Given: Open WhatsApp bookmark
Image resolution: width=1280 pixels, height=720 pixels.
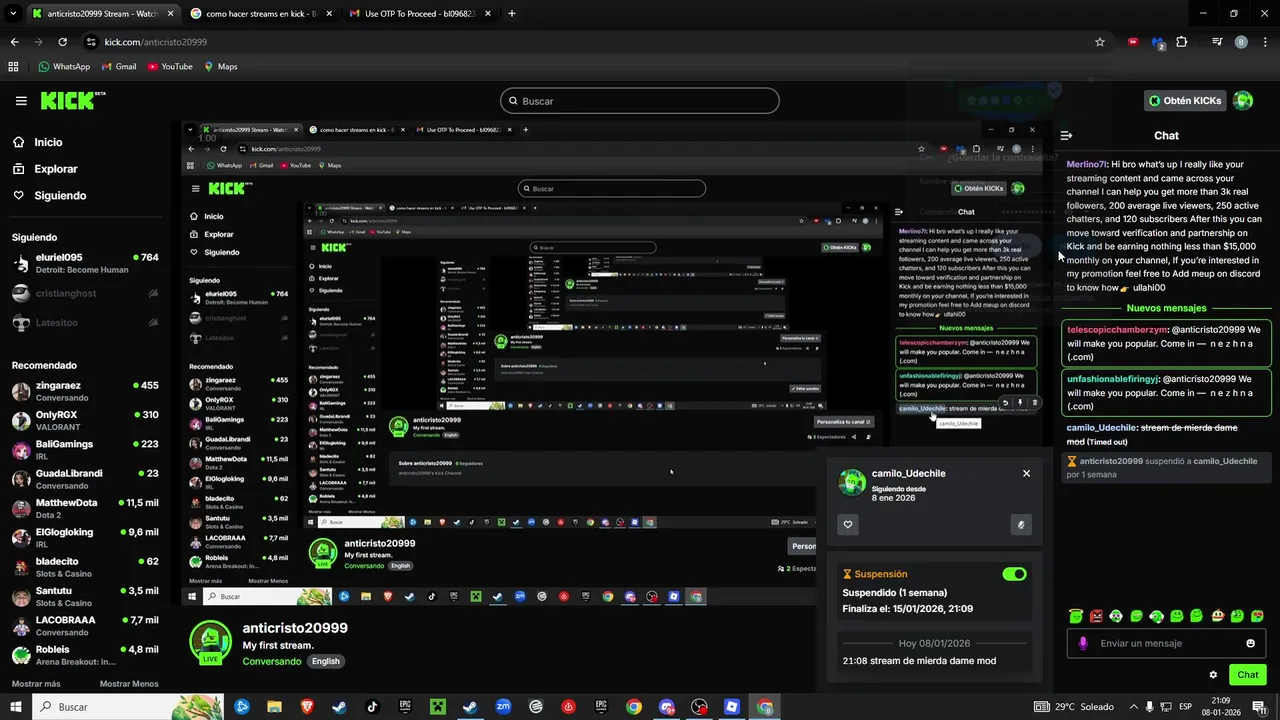Looking at the screenshot, I should (x=64, y=67).
